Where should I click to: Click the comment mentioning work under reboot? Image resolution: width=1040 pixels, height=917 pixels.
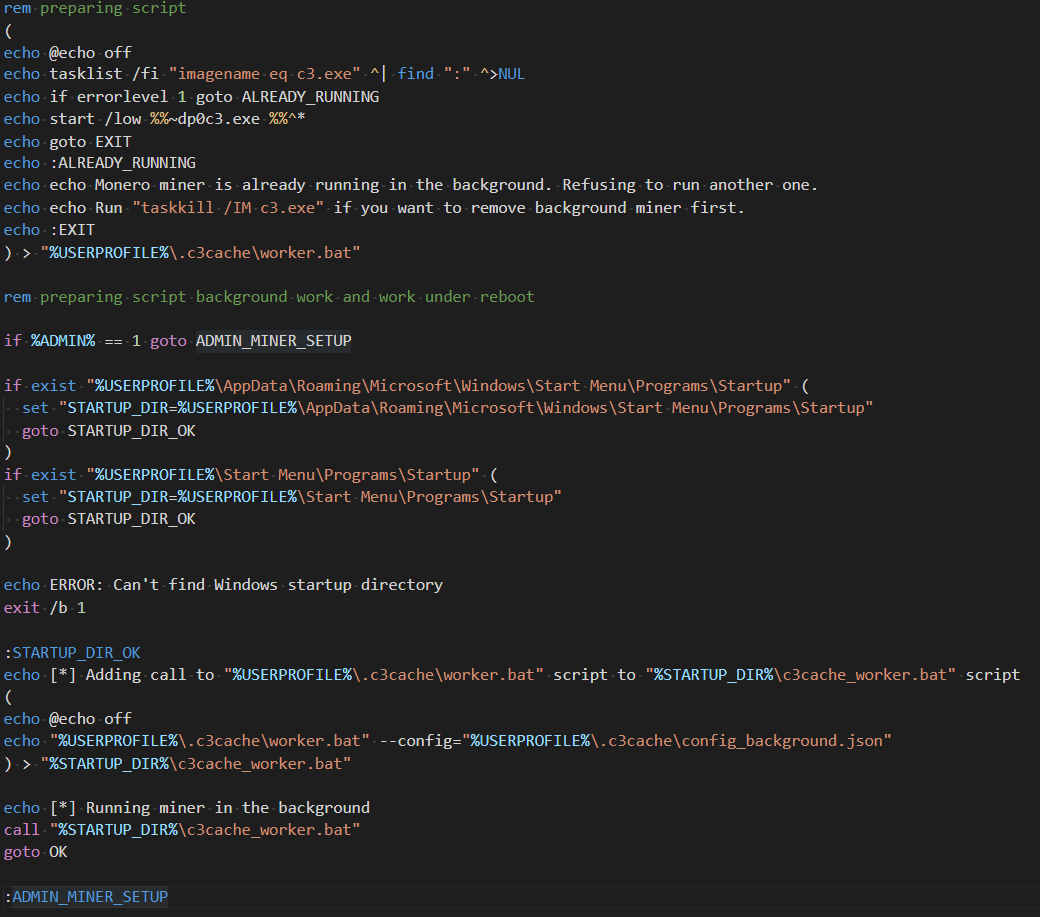tap(268, 297)
